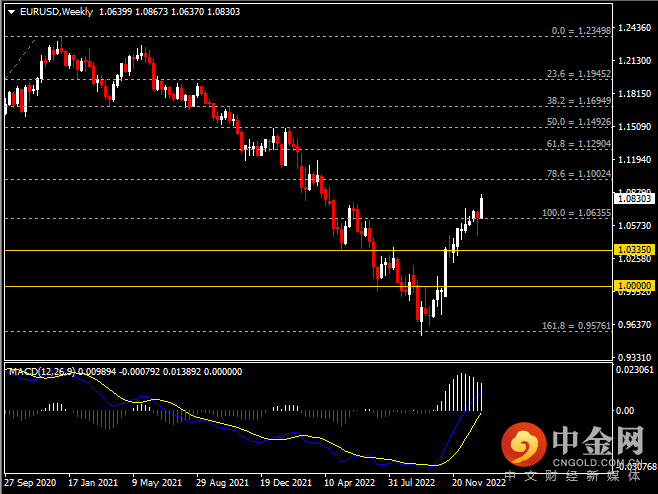Click the 17 Jan 2021 date label
The width and height of the screenshot is (658, 494).
93,483
